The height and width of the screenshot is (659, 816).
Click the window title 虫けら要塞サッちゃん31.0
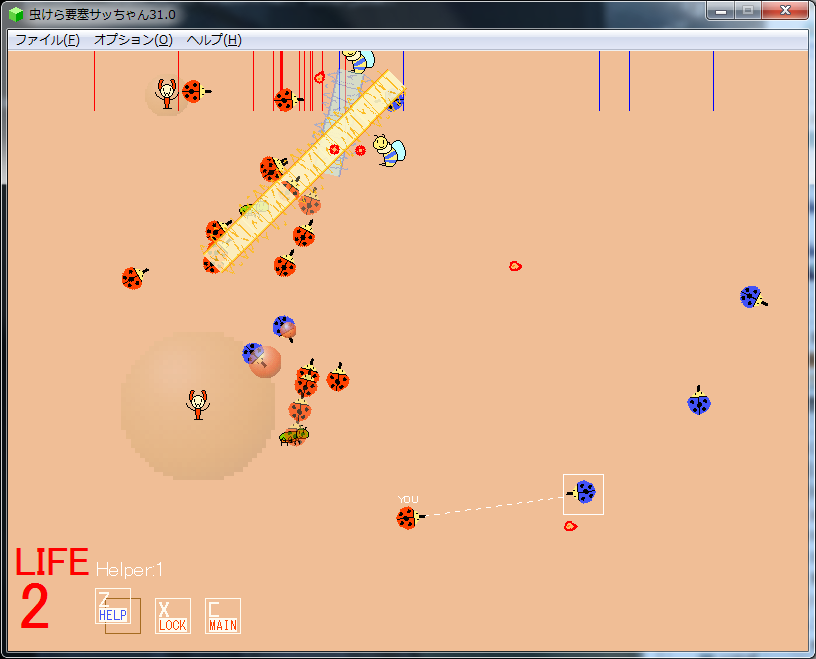(103, 15)
